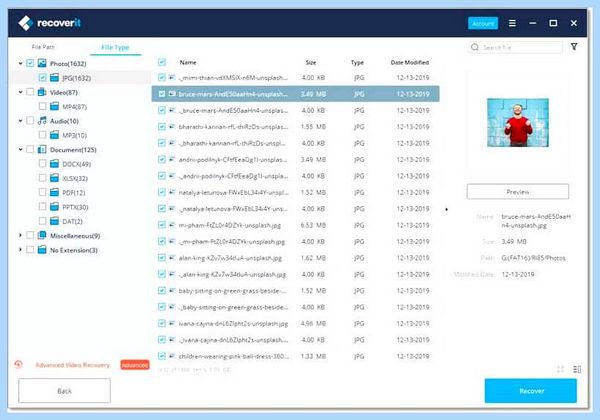
Task: Collapse the Photo(1632) tree node
Action: [x=20, y=63]
